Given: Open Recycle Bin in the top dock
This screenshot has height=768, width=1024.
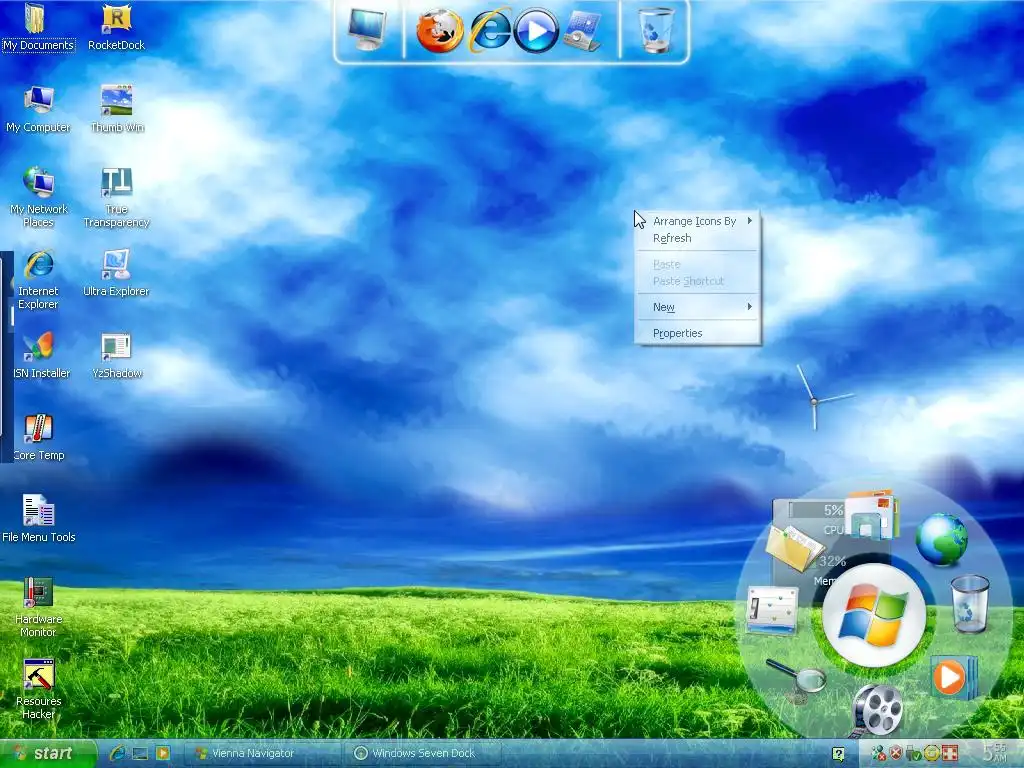Looking at the screenshot, I should pyautogui.click(x=655, y=30).
